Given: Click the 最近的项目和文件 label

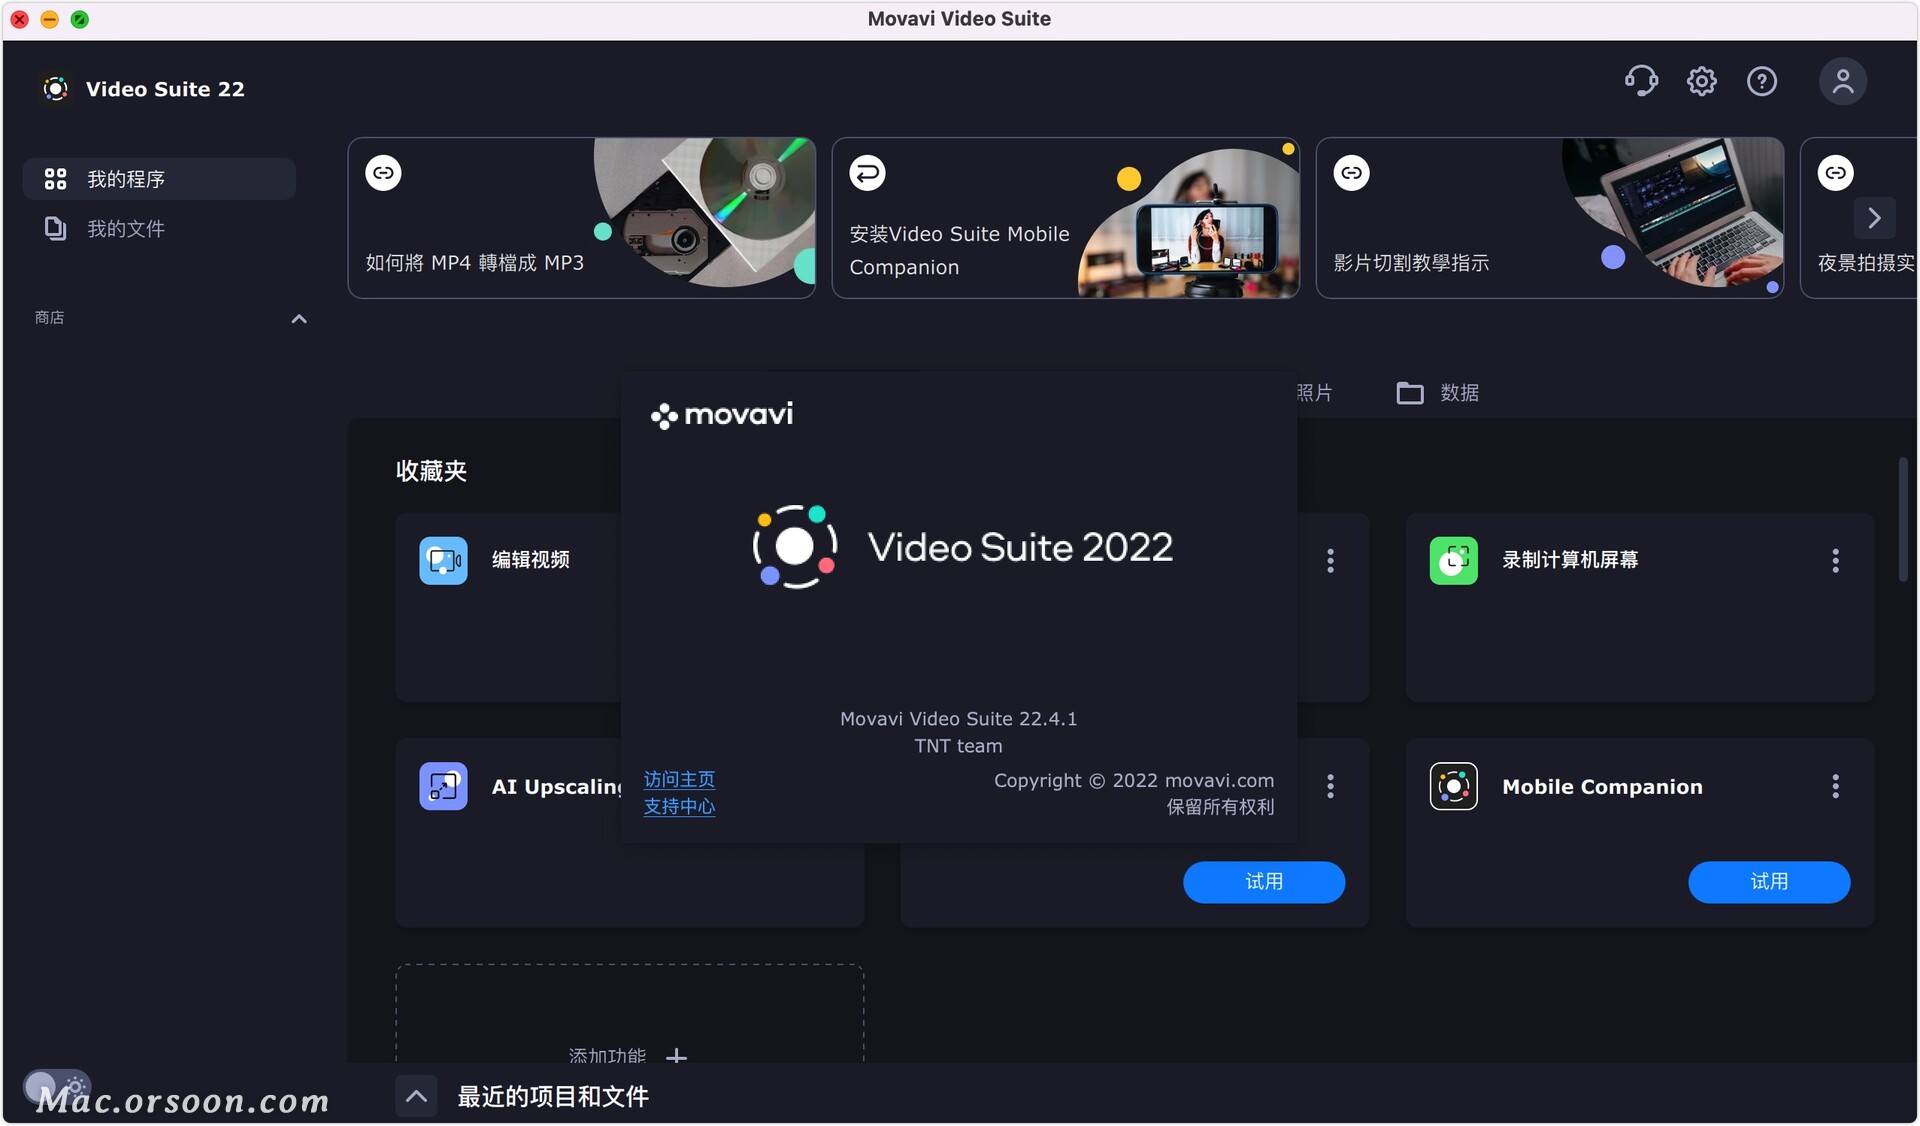Looking at the screenshot, I should coord(553,1097).
